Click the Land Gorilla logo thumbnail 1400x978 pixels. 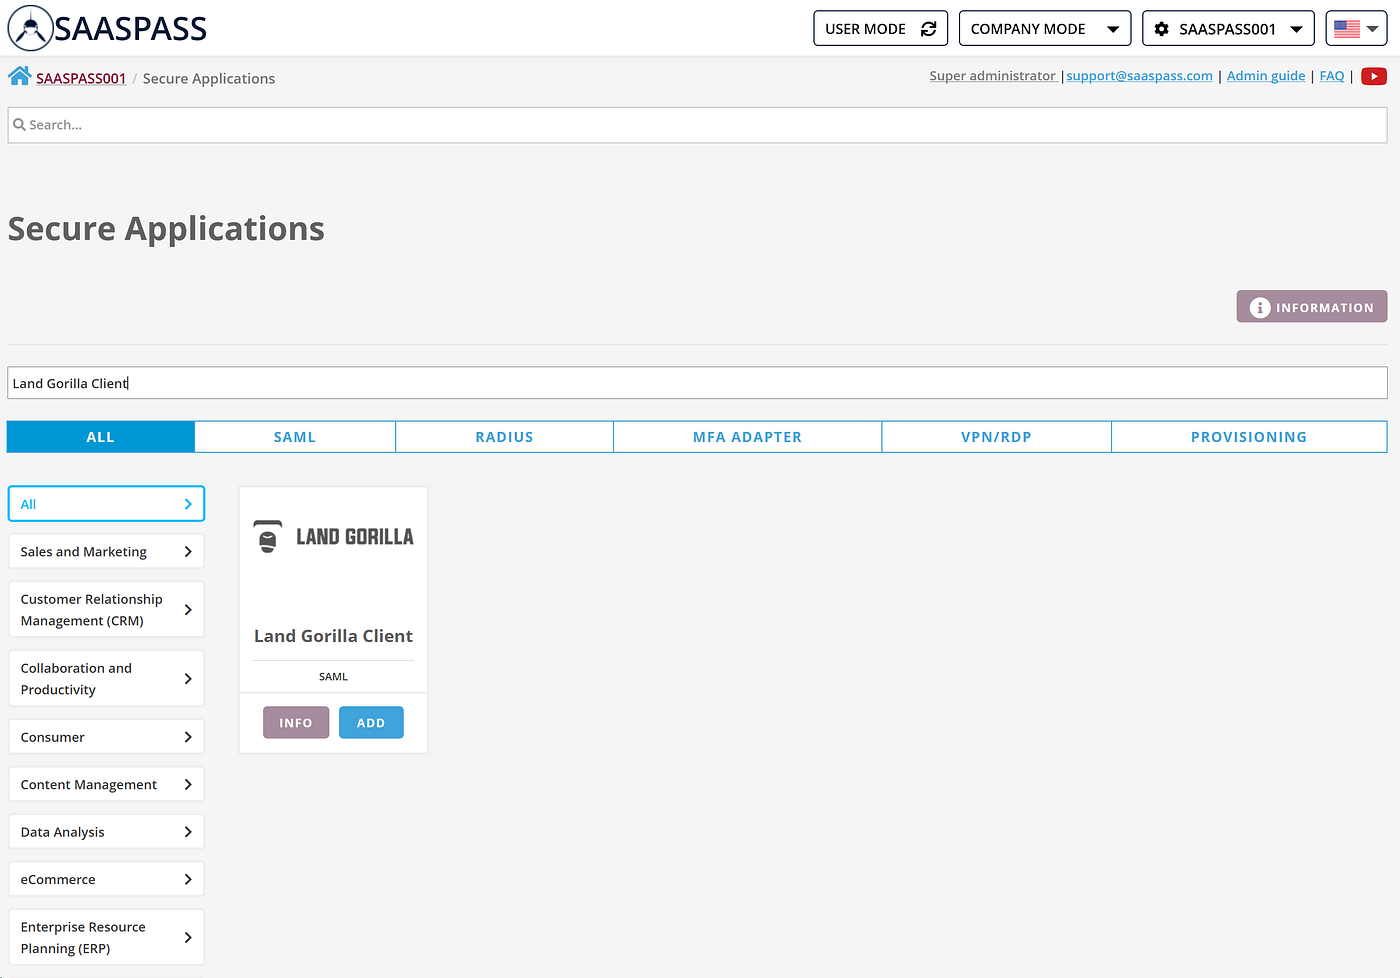pos(333,537)
